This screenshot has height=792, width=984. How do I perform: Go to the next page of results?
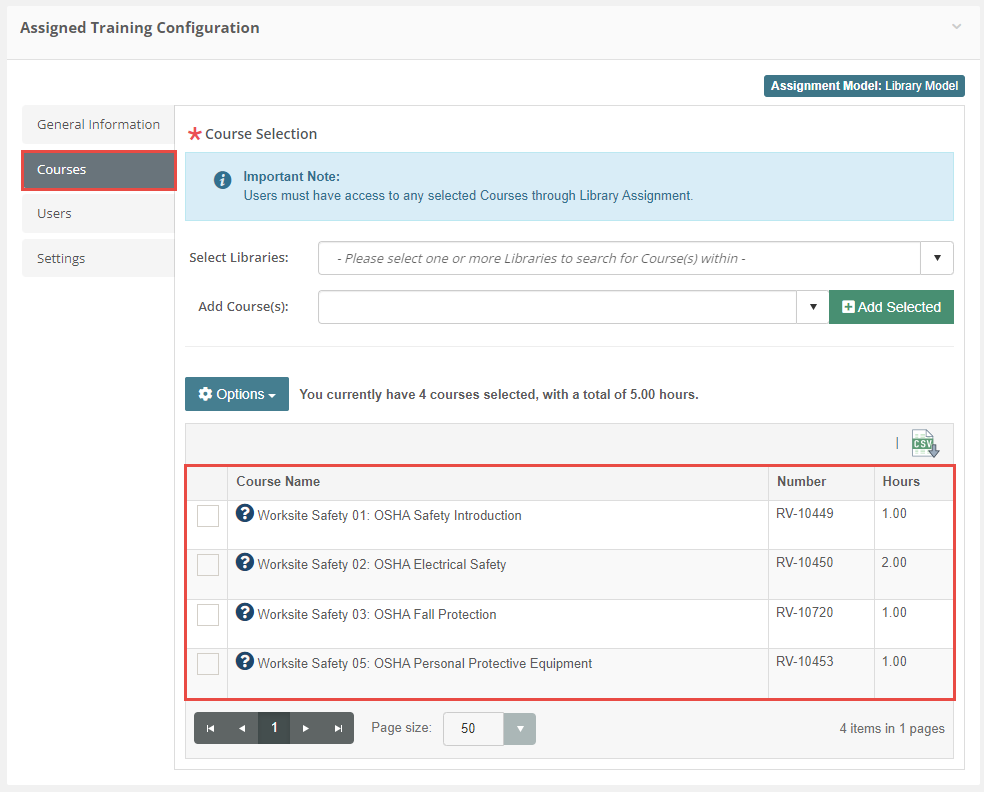[x=306, y=728]
